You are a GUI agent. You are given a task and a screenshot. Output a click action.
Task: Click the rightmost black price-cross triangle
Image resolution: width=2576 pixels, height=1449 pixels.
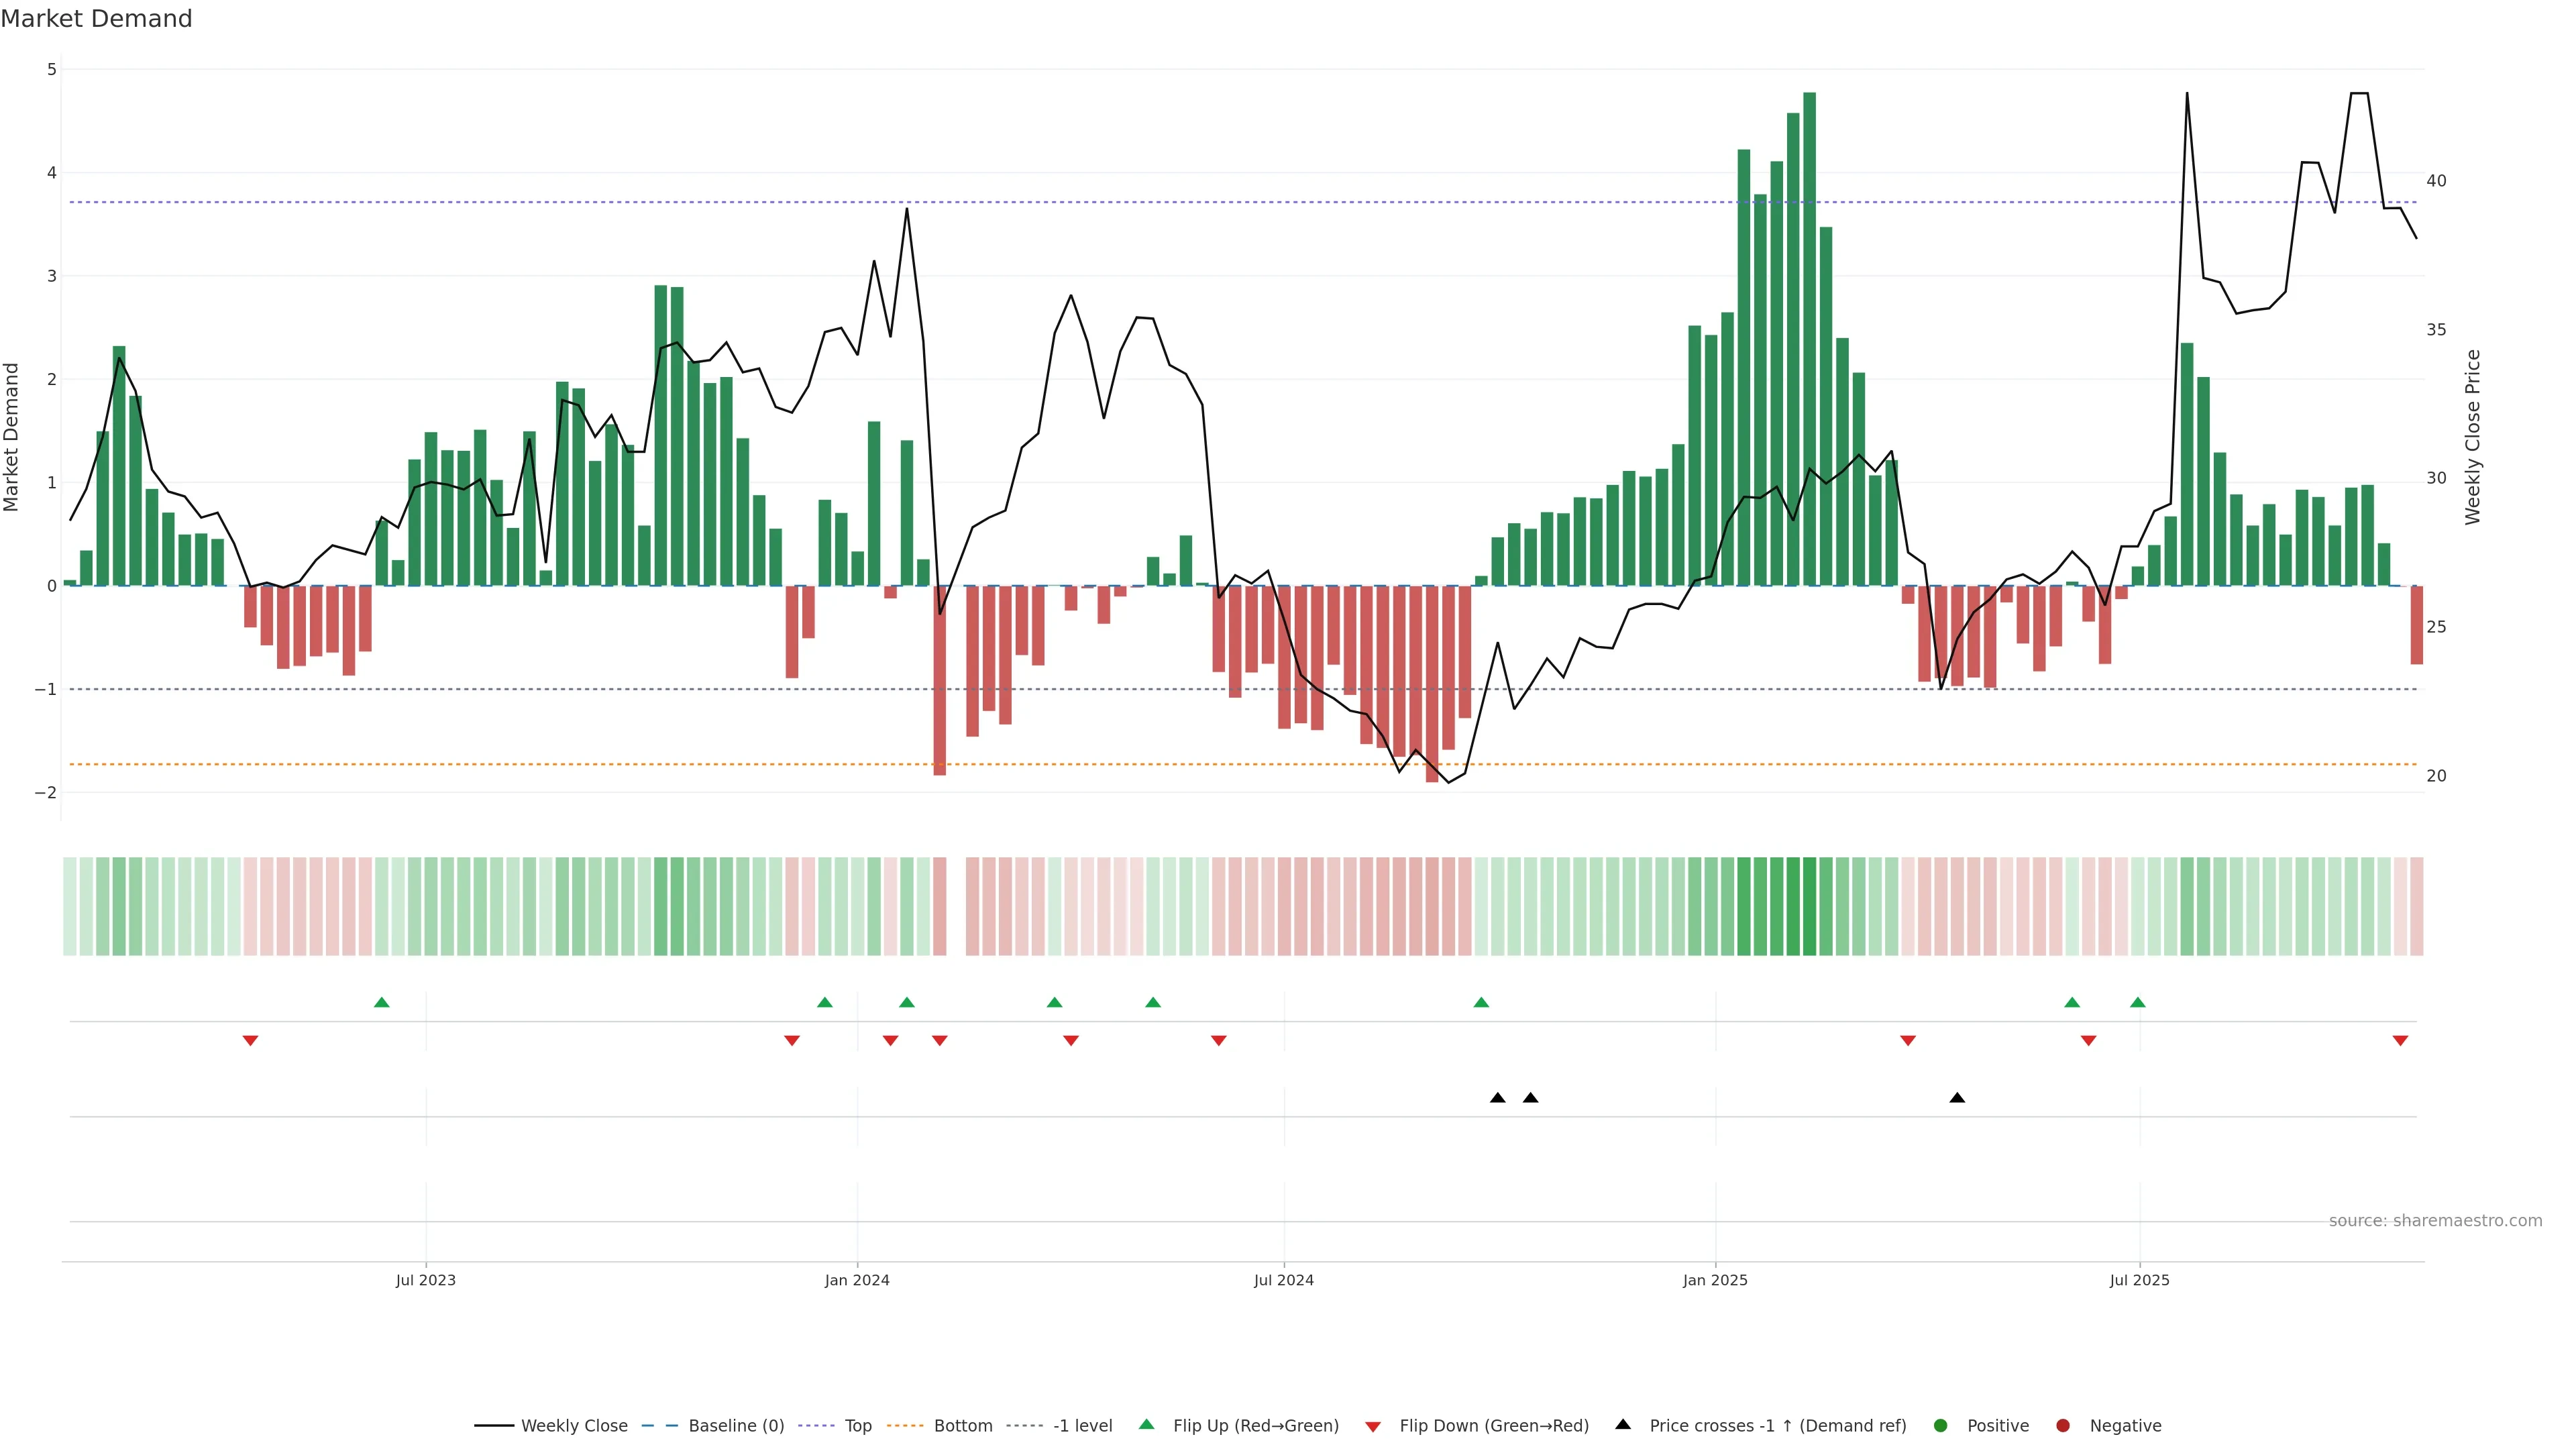click(x=1957, y=1098)
